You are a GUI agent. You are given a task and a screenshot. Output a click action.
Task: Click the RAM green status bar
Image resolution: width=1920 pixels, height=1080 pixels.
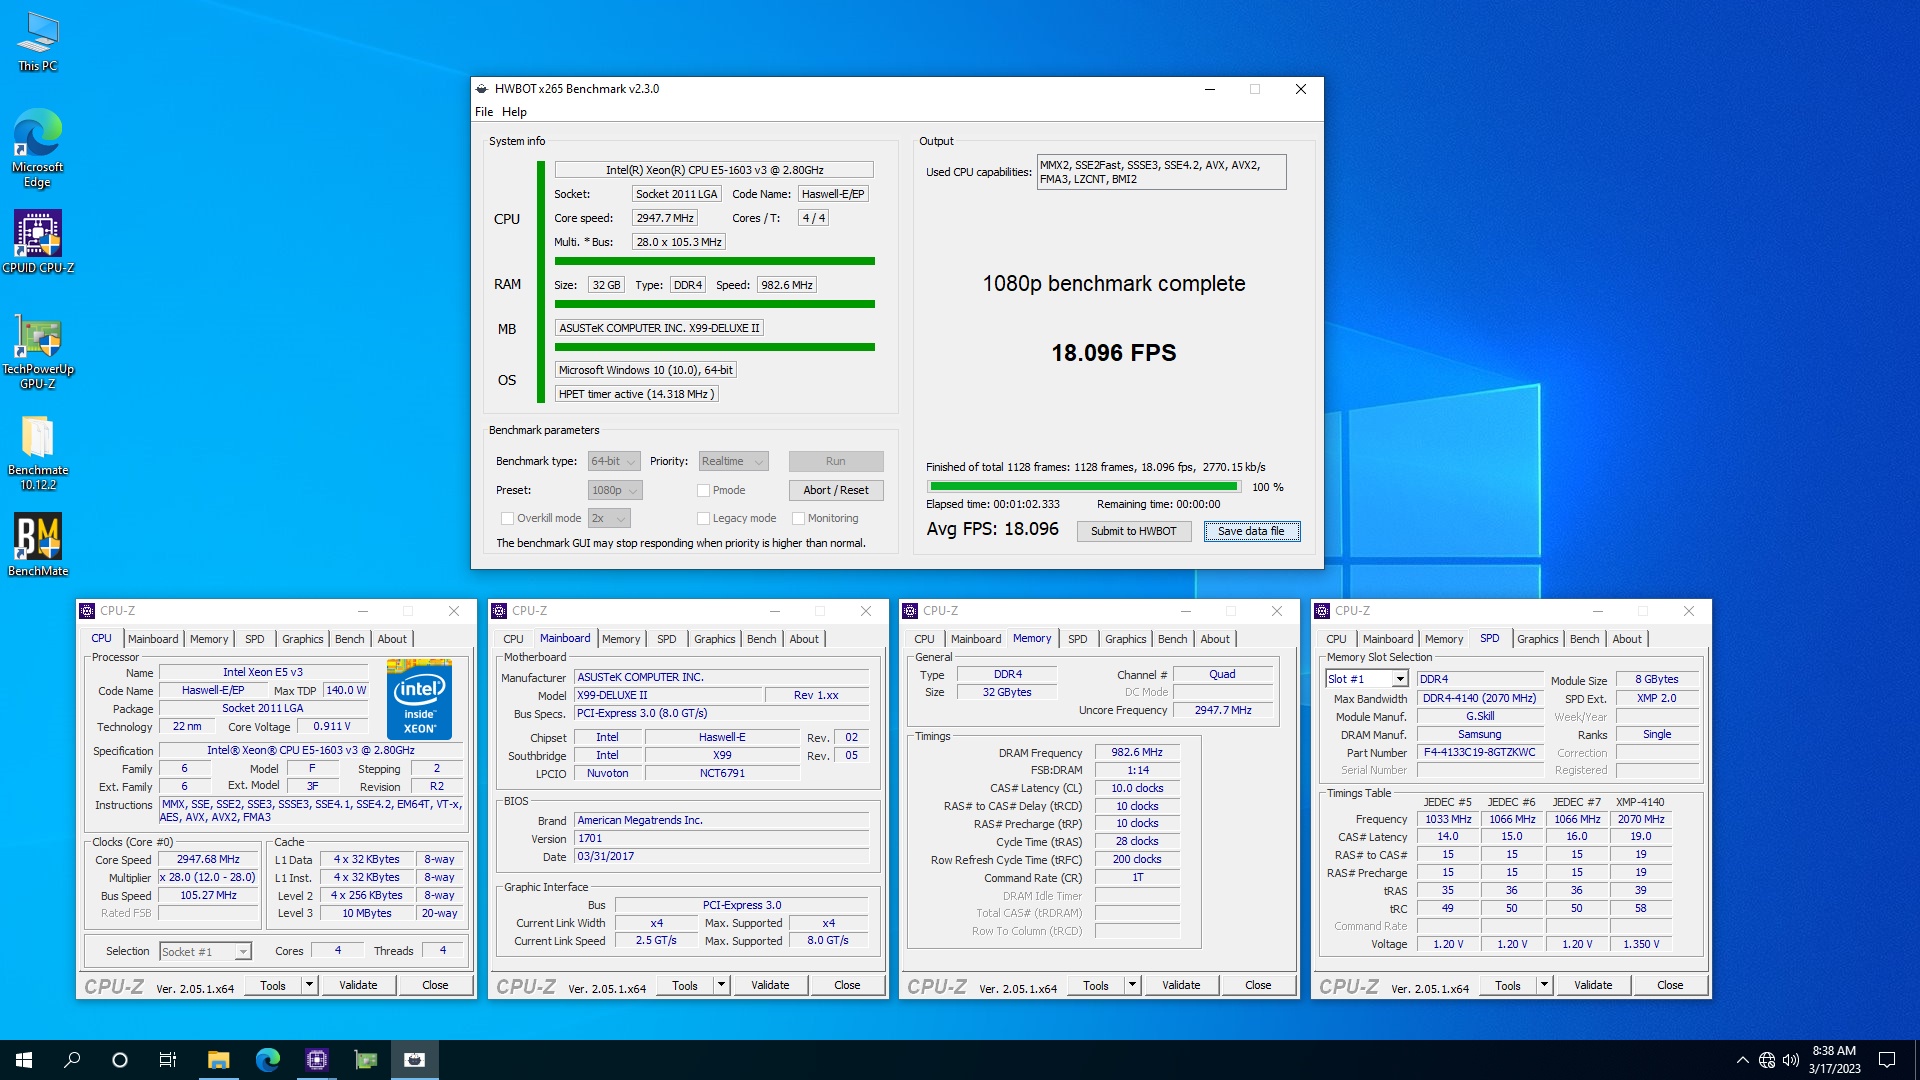point(714,305)
